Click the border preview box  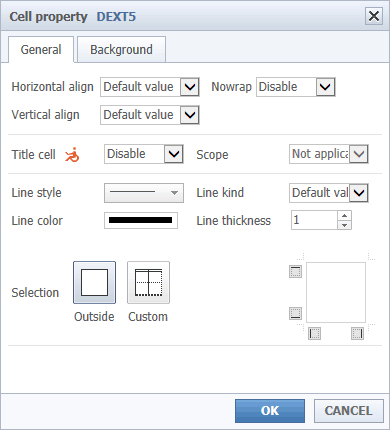pos(336,292)
